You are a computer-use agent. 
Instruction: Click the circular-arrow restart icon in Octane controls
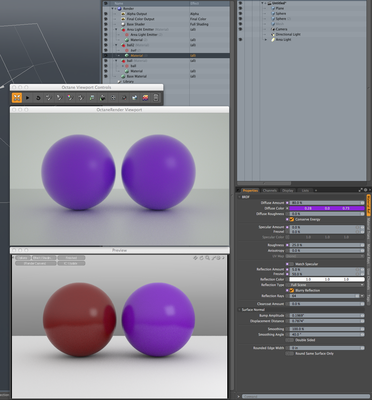(38, 98)
